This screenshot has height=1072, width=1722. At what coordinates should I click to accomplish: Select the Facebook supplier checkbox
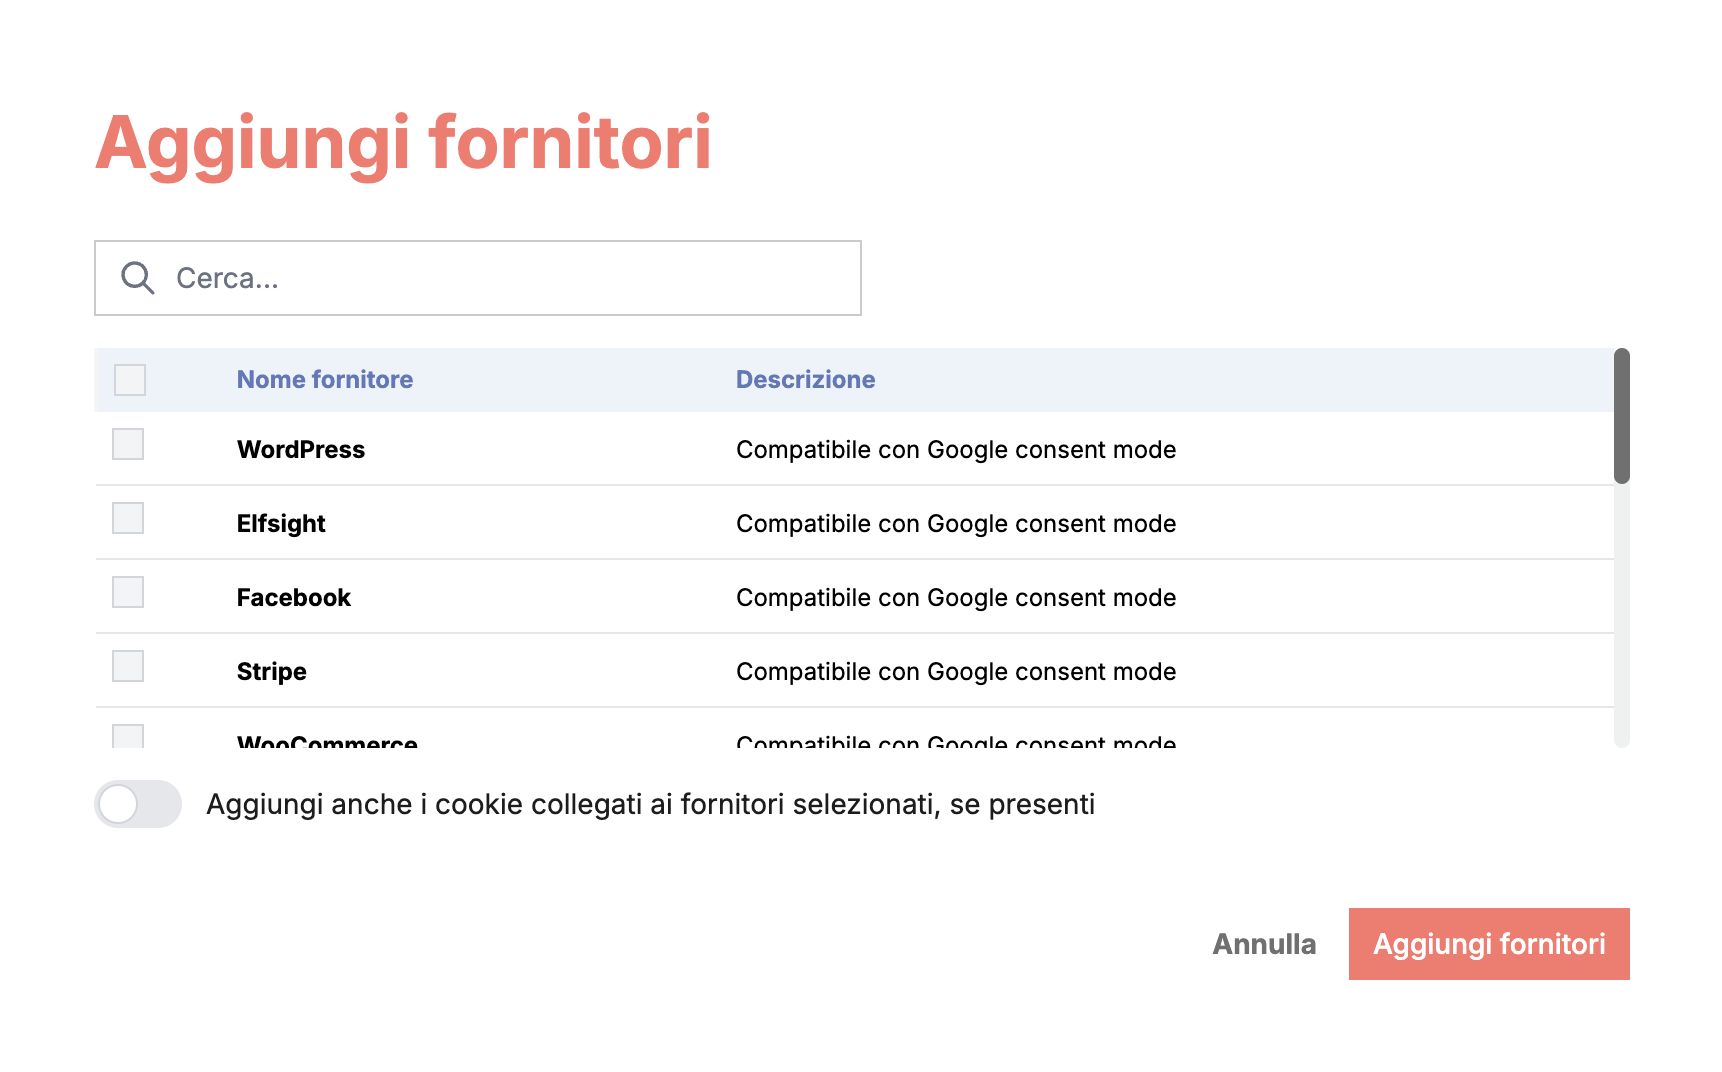(128, 592)
